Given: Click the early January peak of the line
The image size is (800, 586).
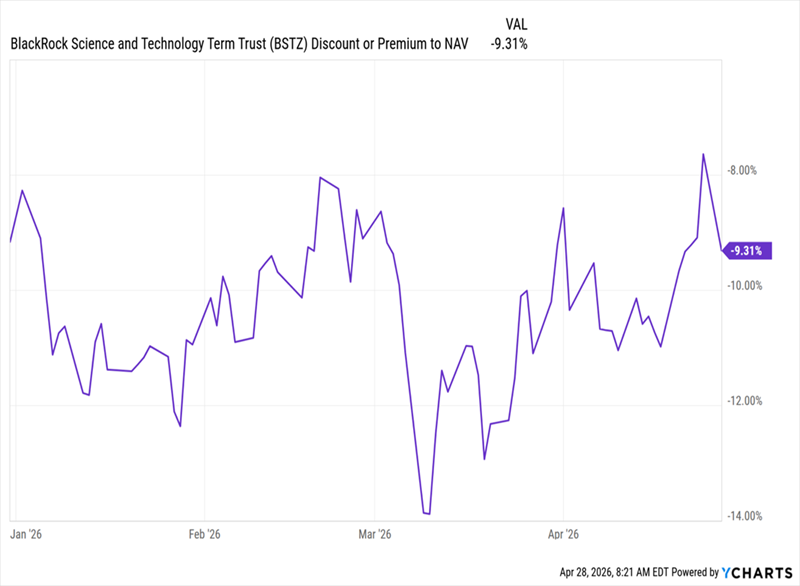Looking at the screenshot, I should [22, 190].
